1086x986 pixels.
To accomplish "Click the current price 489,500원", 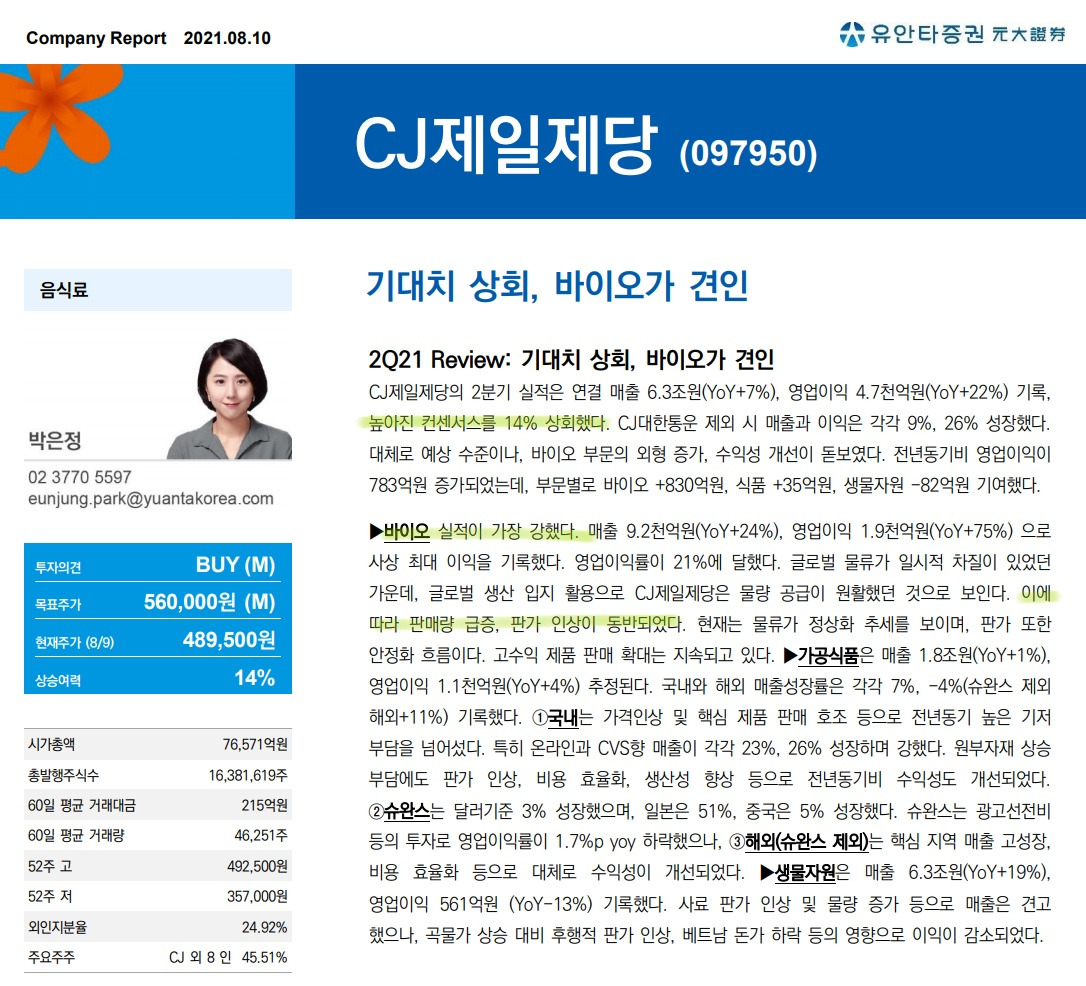I will (x=229, y=640).
